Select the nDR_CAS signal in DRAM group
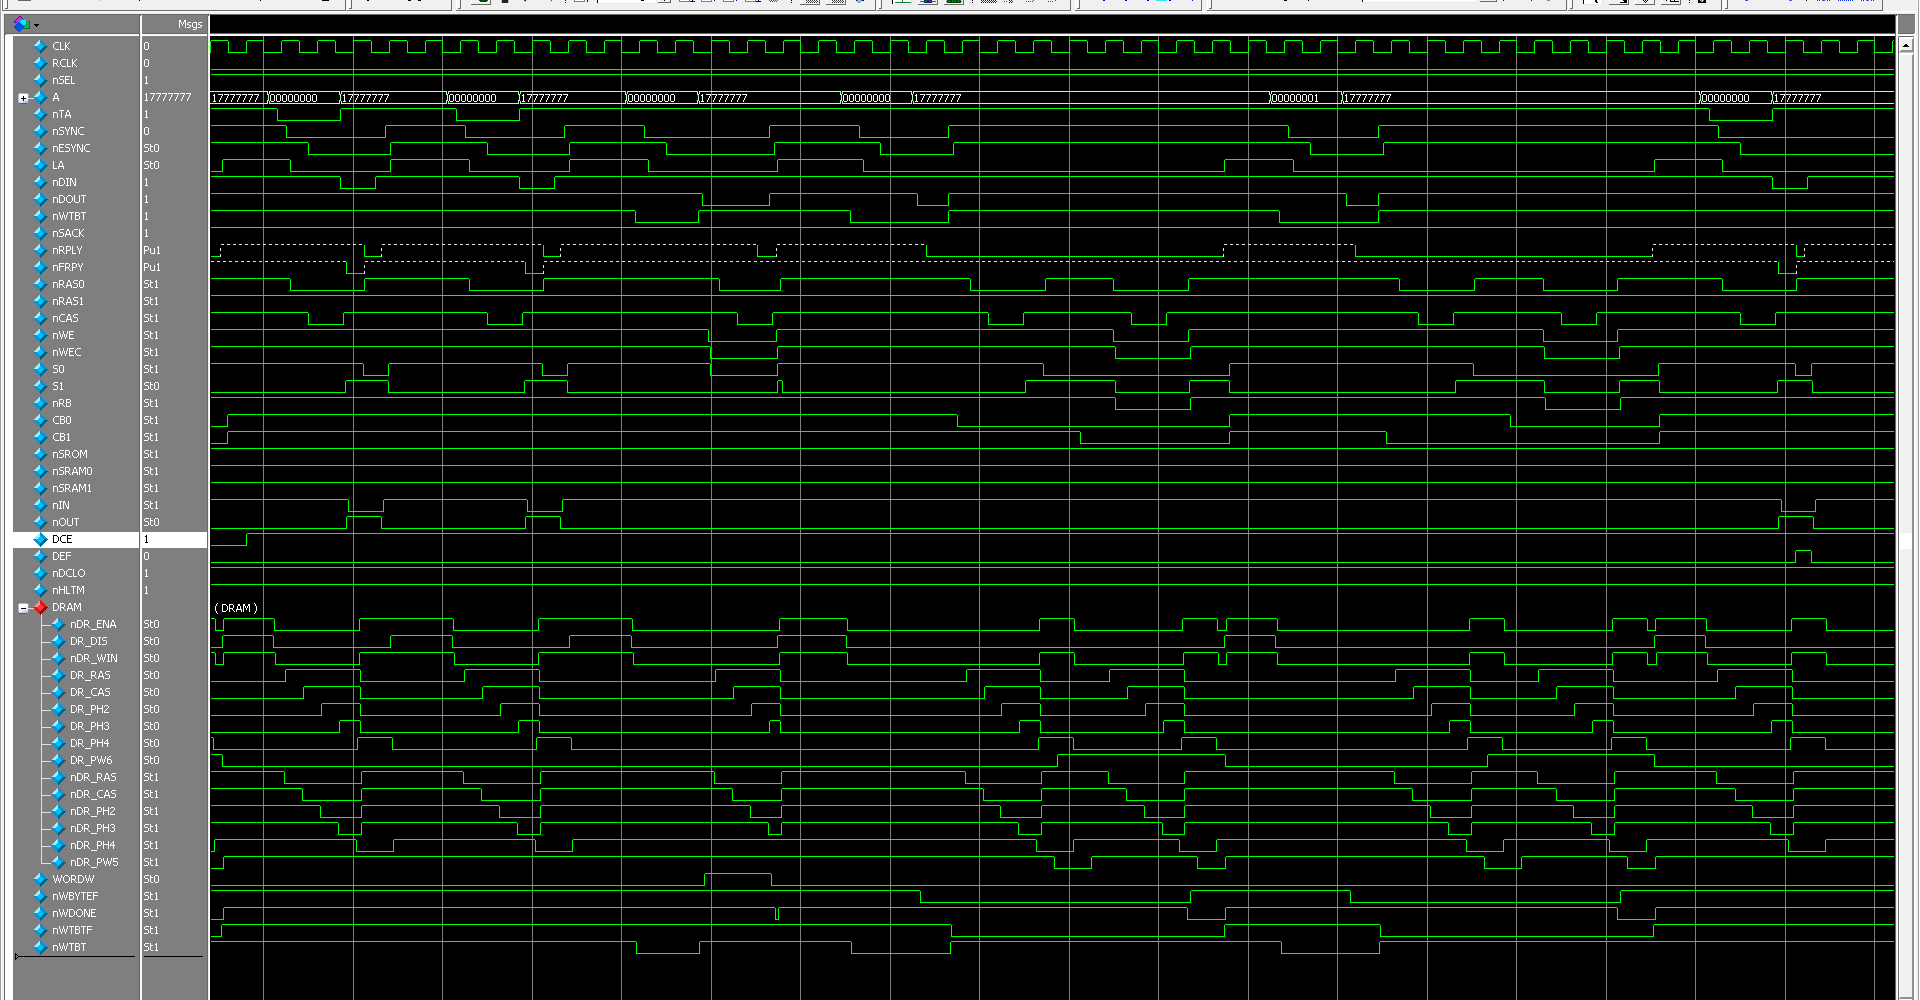This screenshot has width=1920, height=1000. point(93,794)
